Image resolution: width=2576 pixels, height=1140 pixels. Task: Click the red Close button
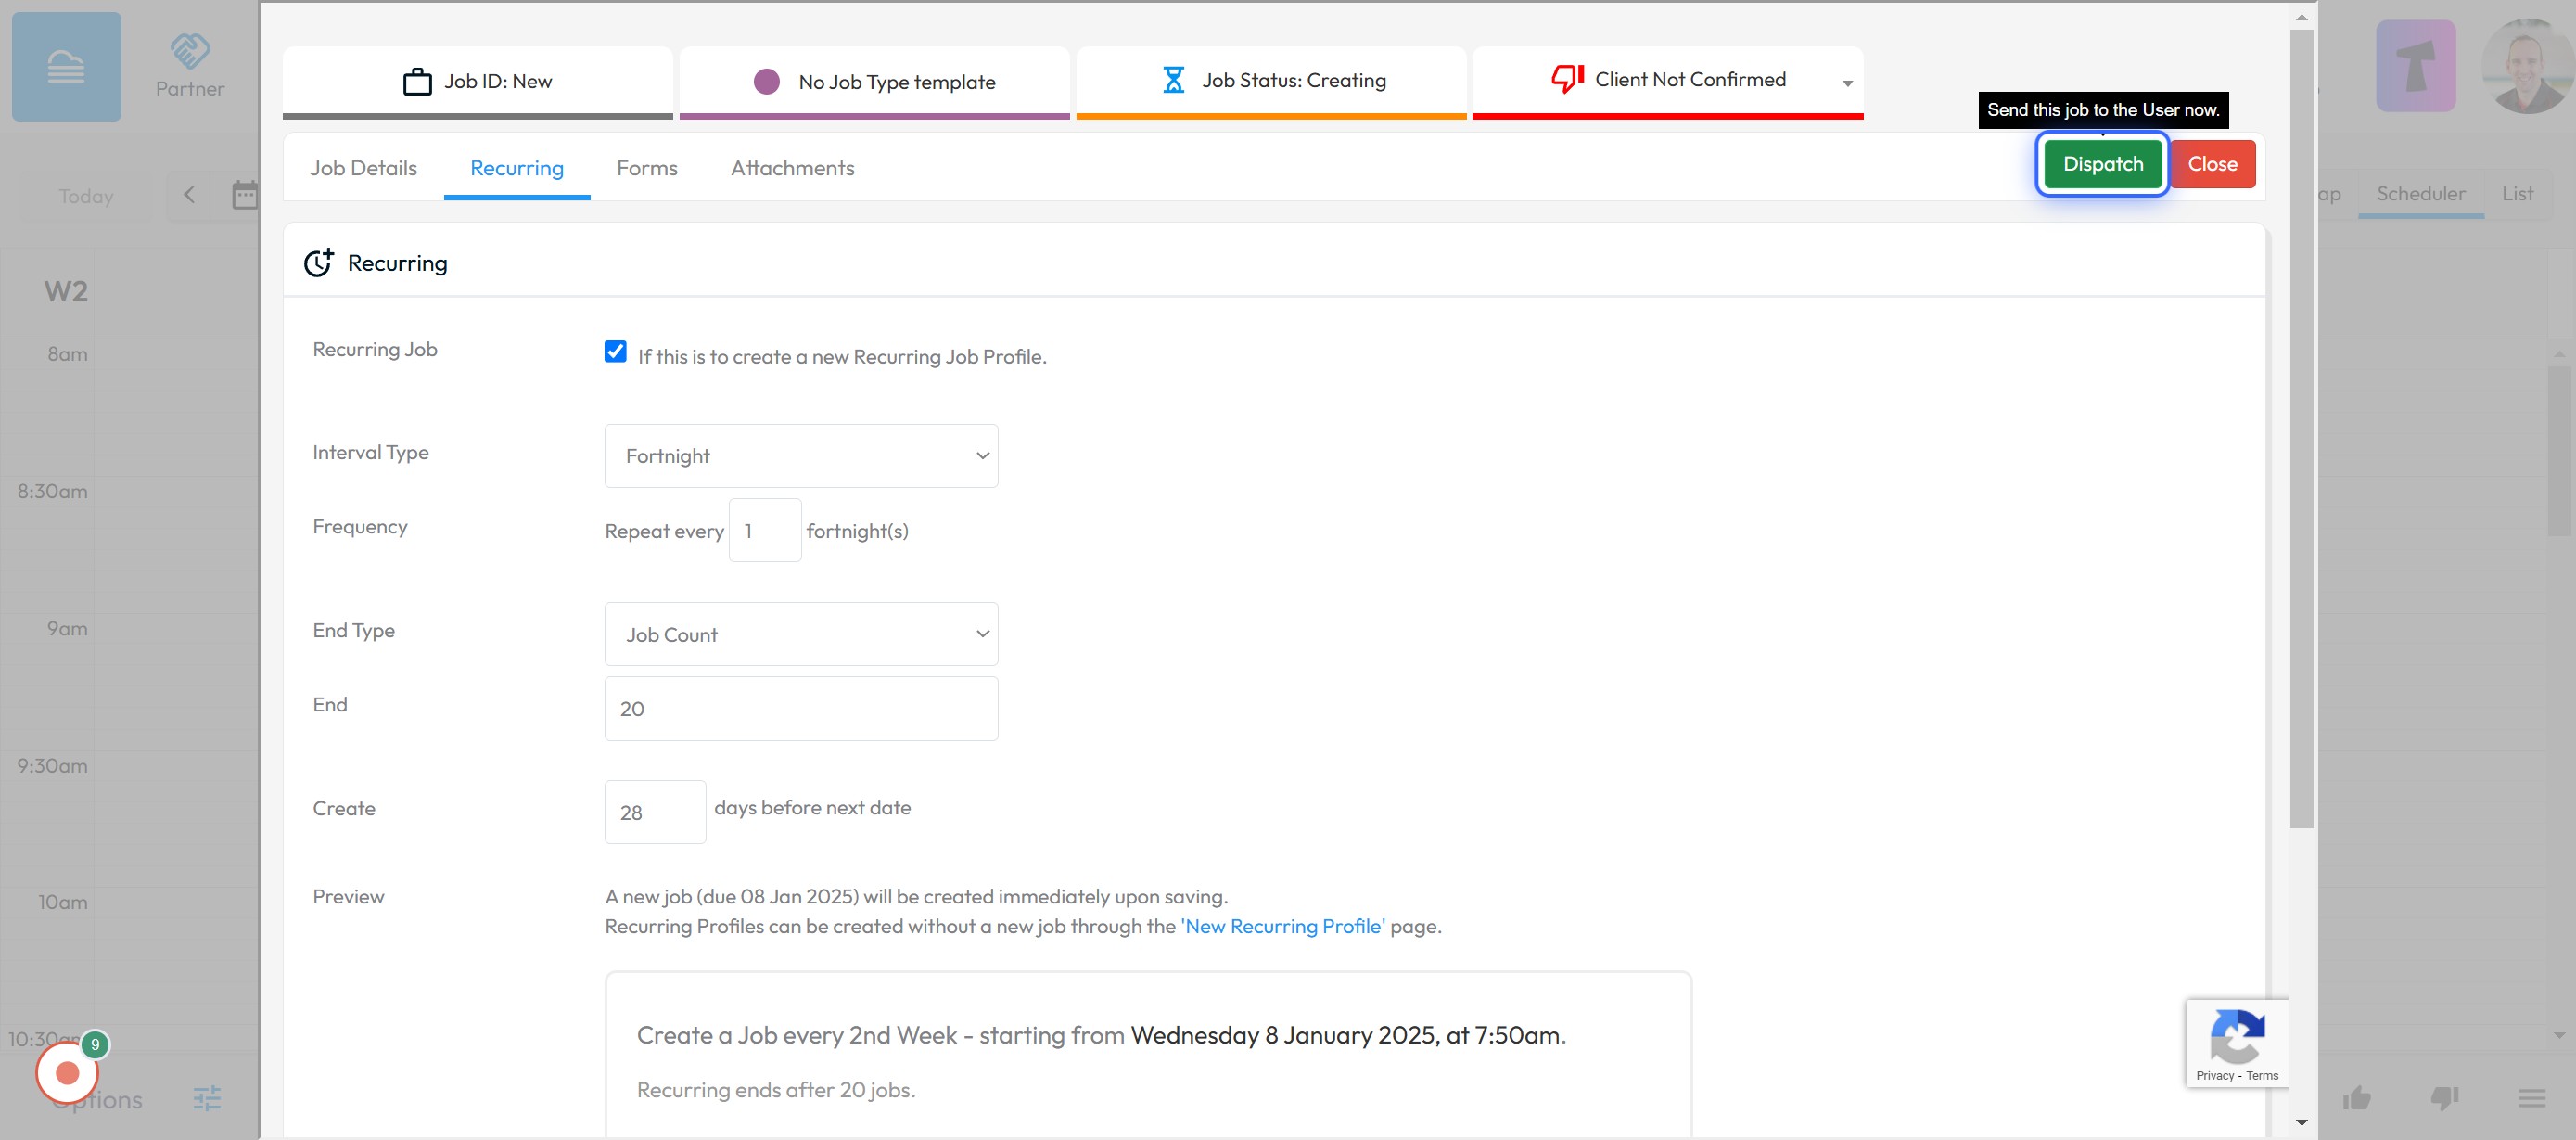(x=2212, y=164)
